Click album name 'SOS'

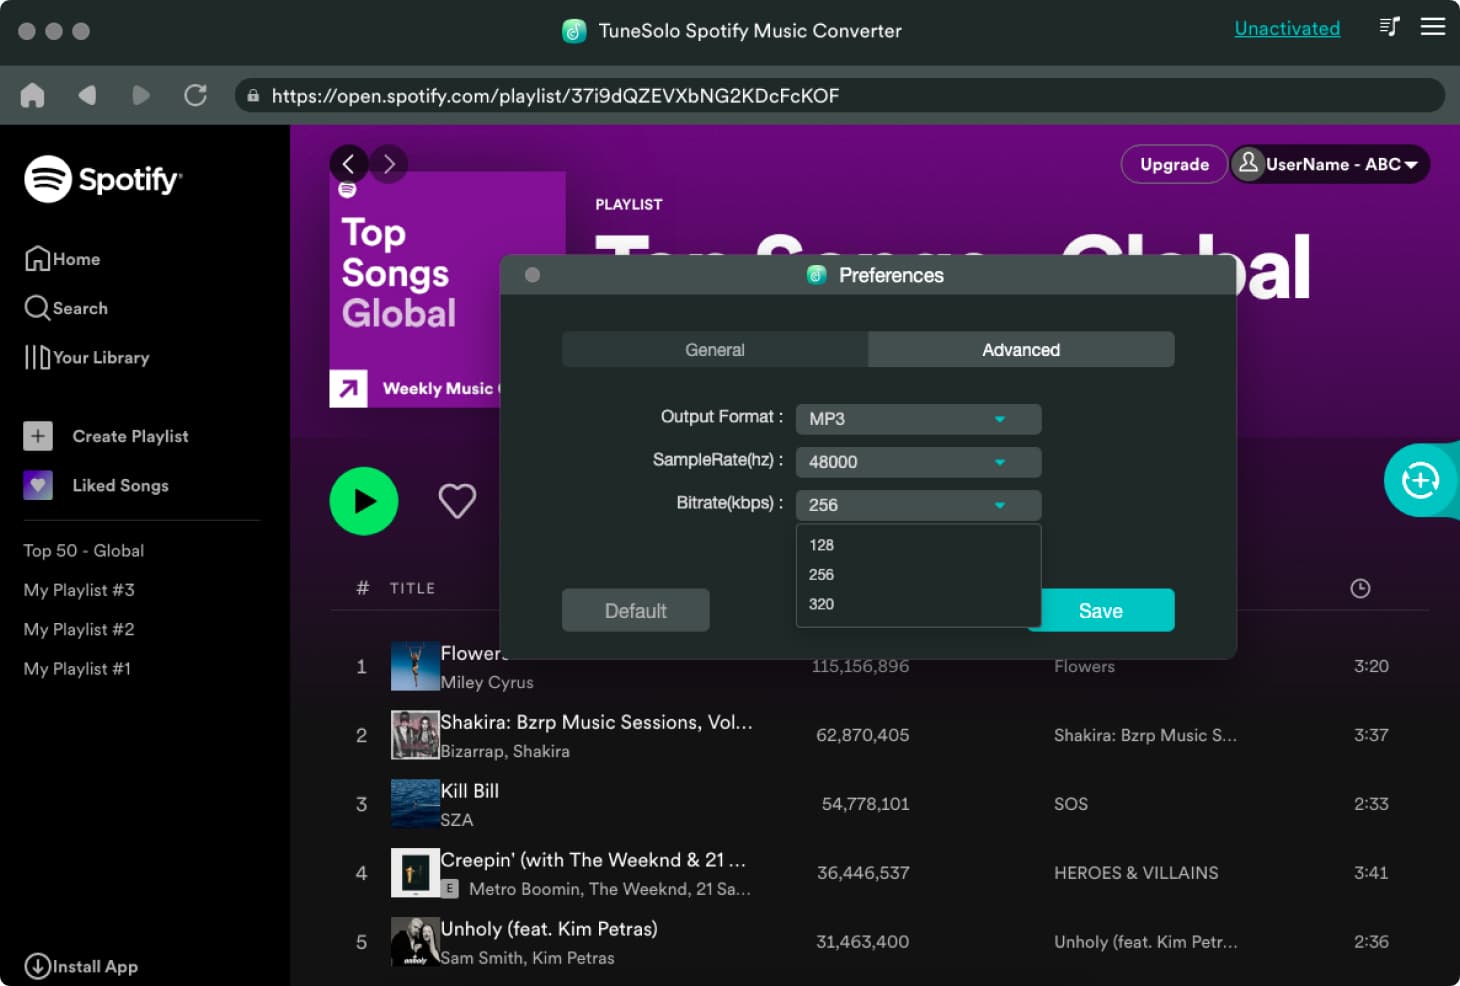pos(1071,804)
